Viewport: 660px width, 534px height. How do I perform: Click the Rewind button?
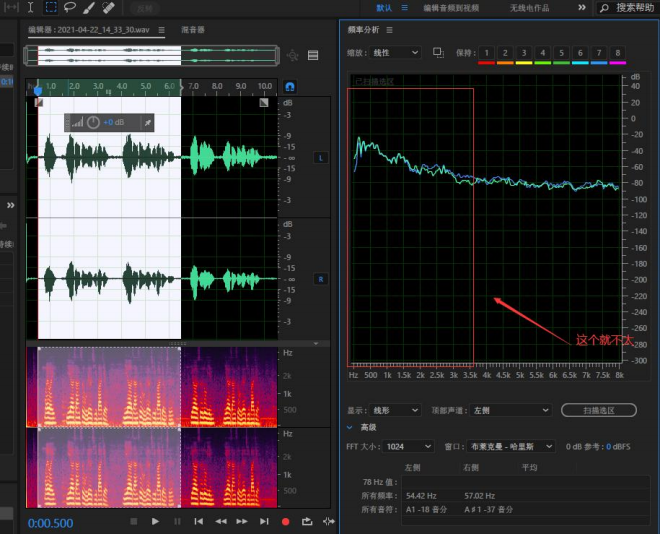(x=221, y=521)
